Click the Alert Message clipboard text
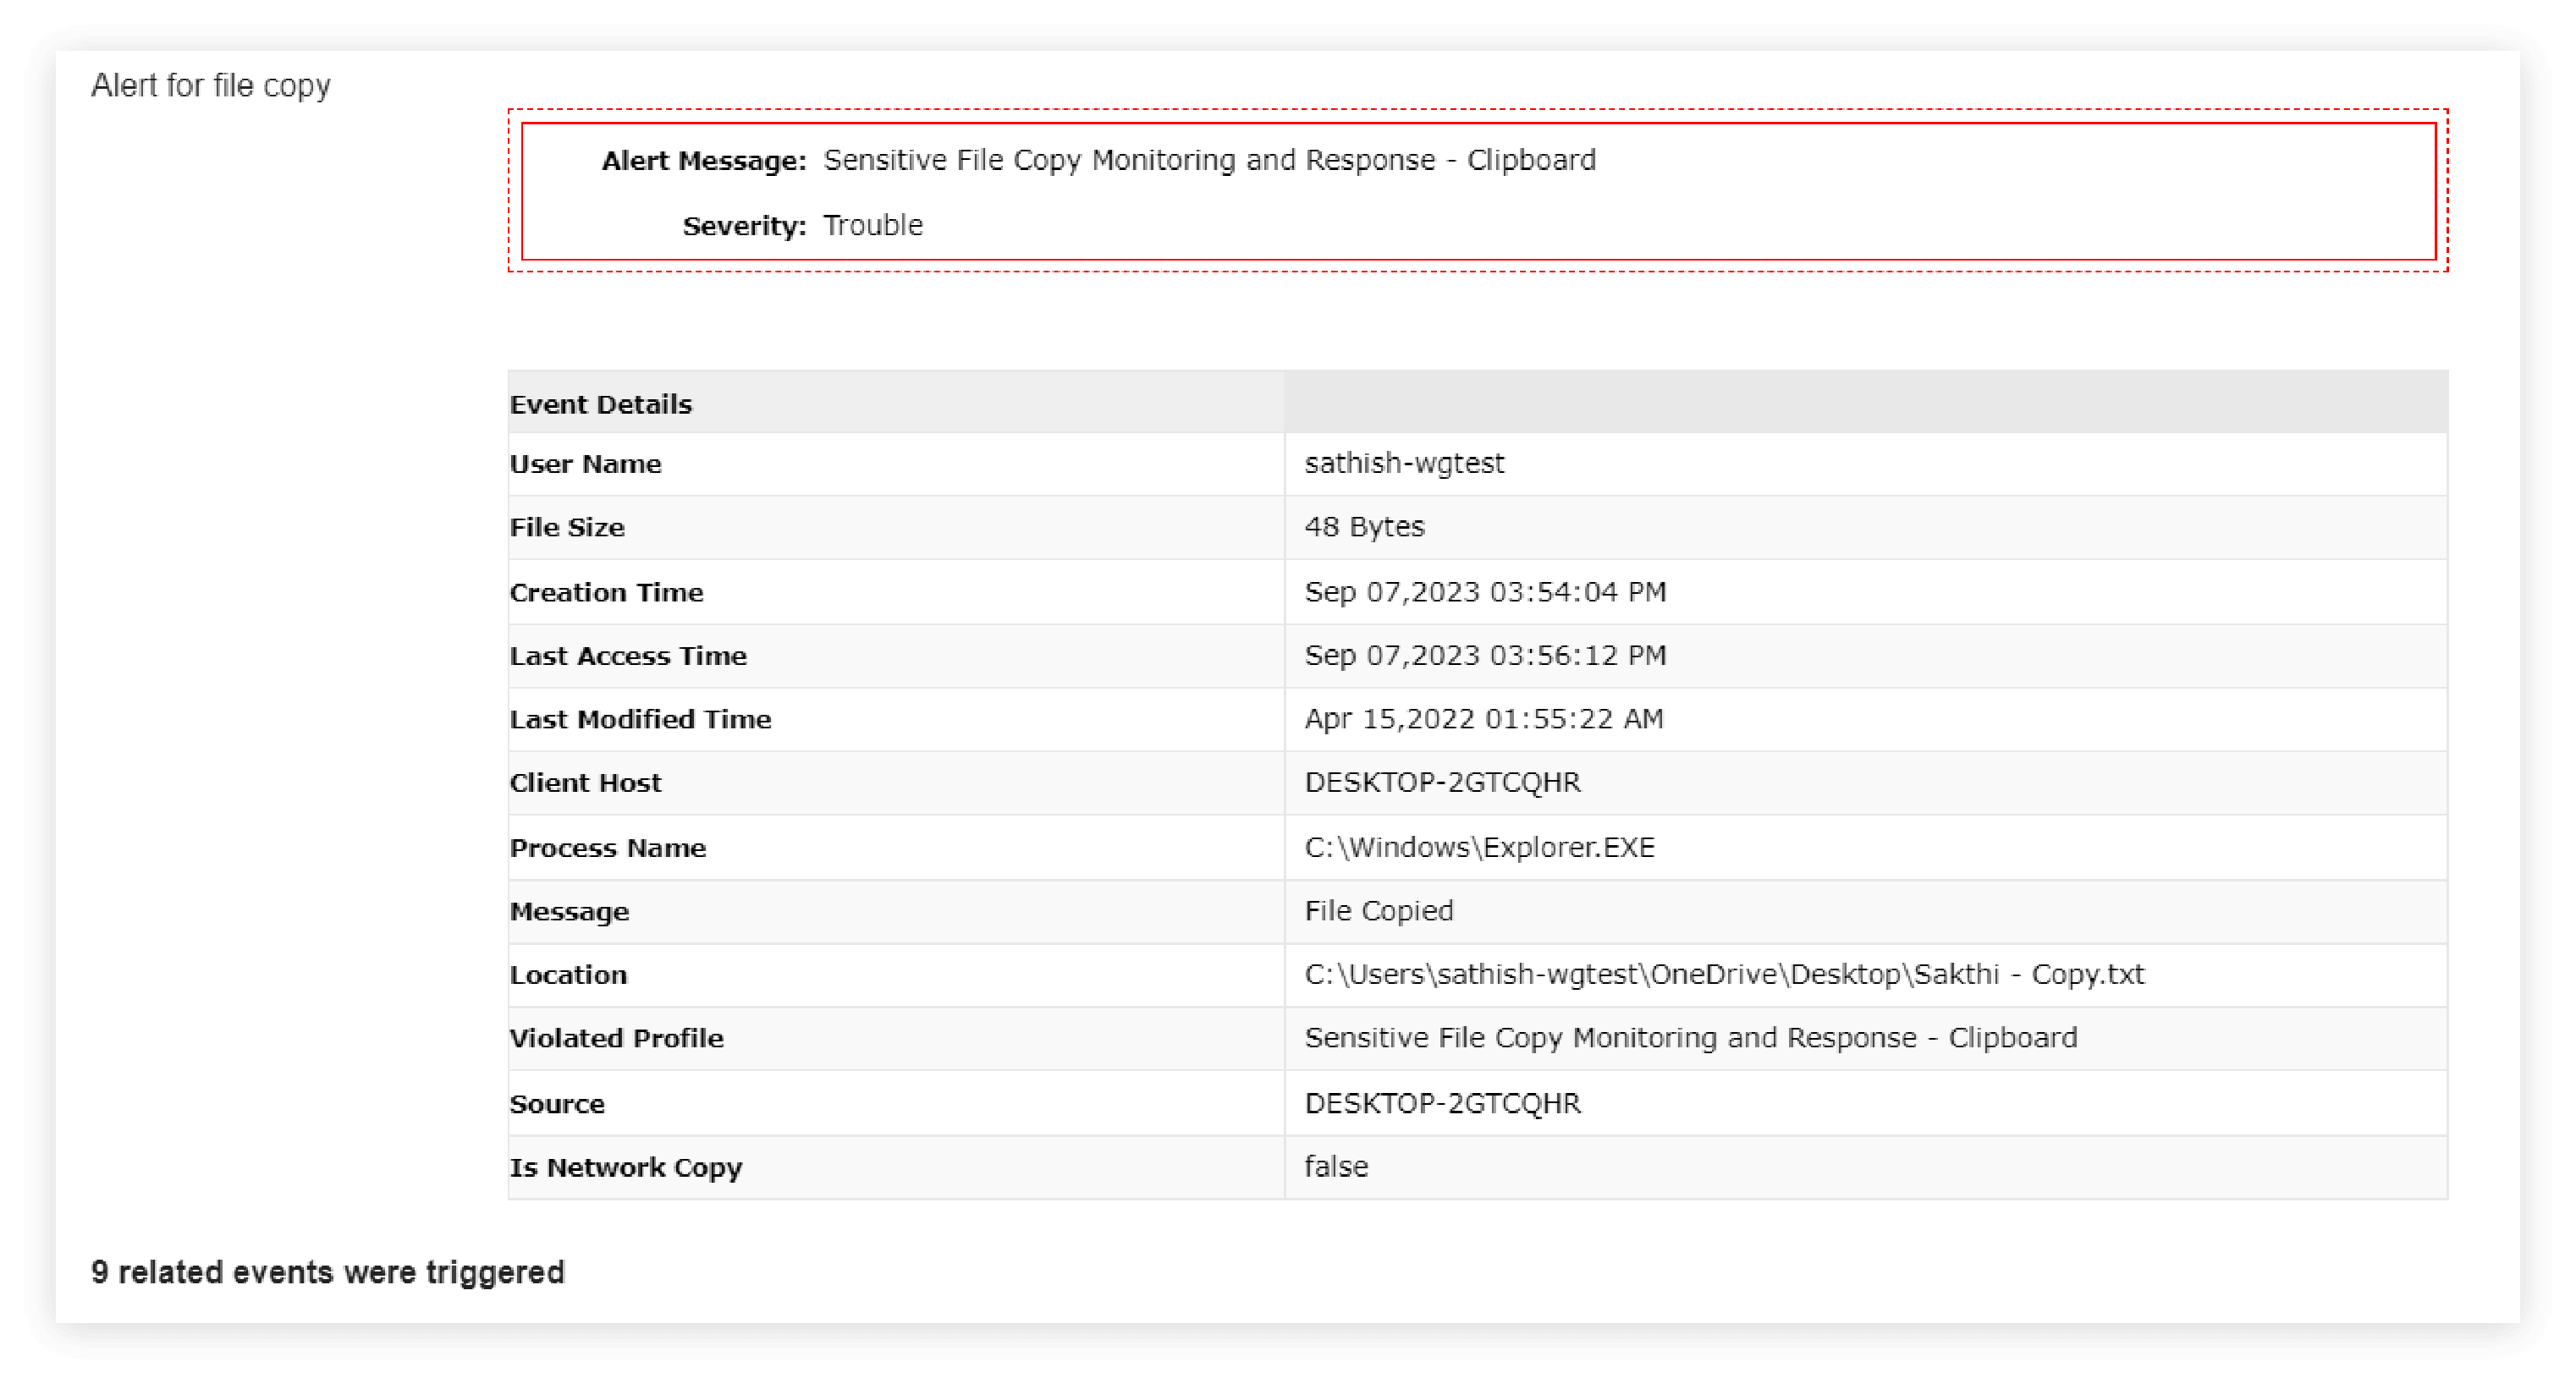This screenshot has height=1384, width=2576. click(1208, 160)
